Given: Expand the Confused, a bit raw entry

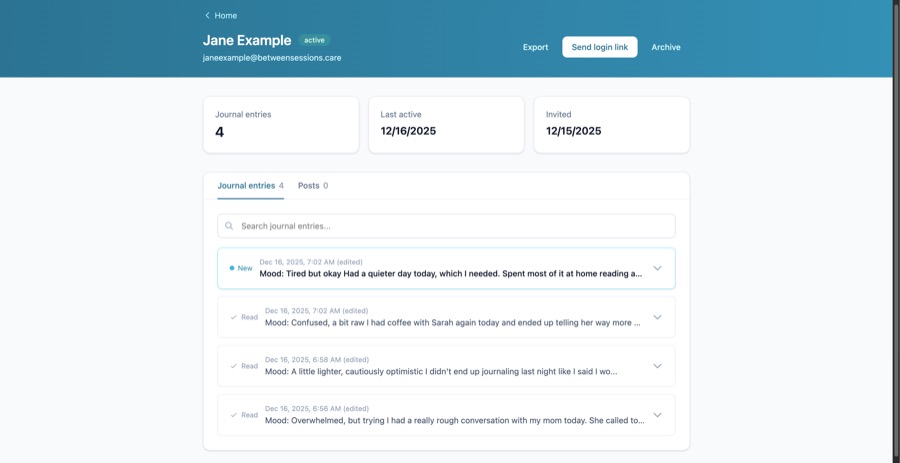Looking at the screenshot, I should point(657,317).
